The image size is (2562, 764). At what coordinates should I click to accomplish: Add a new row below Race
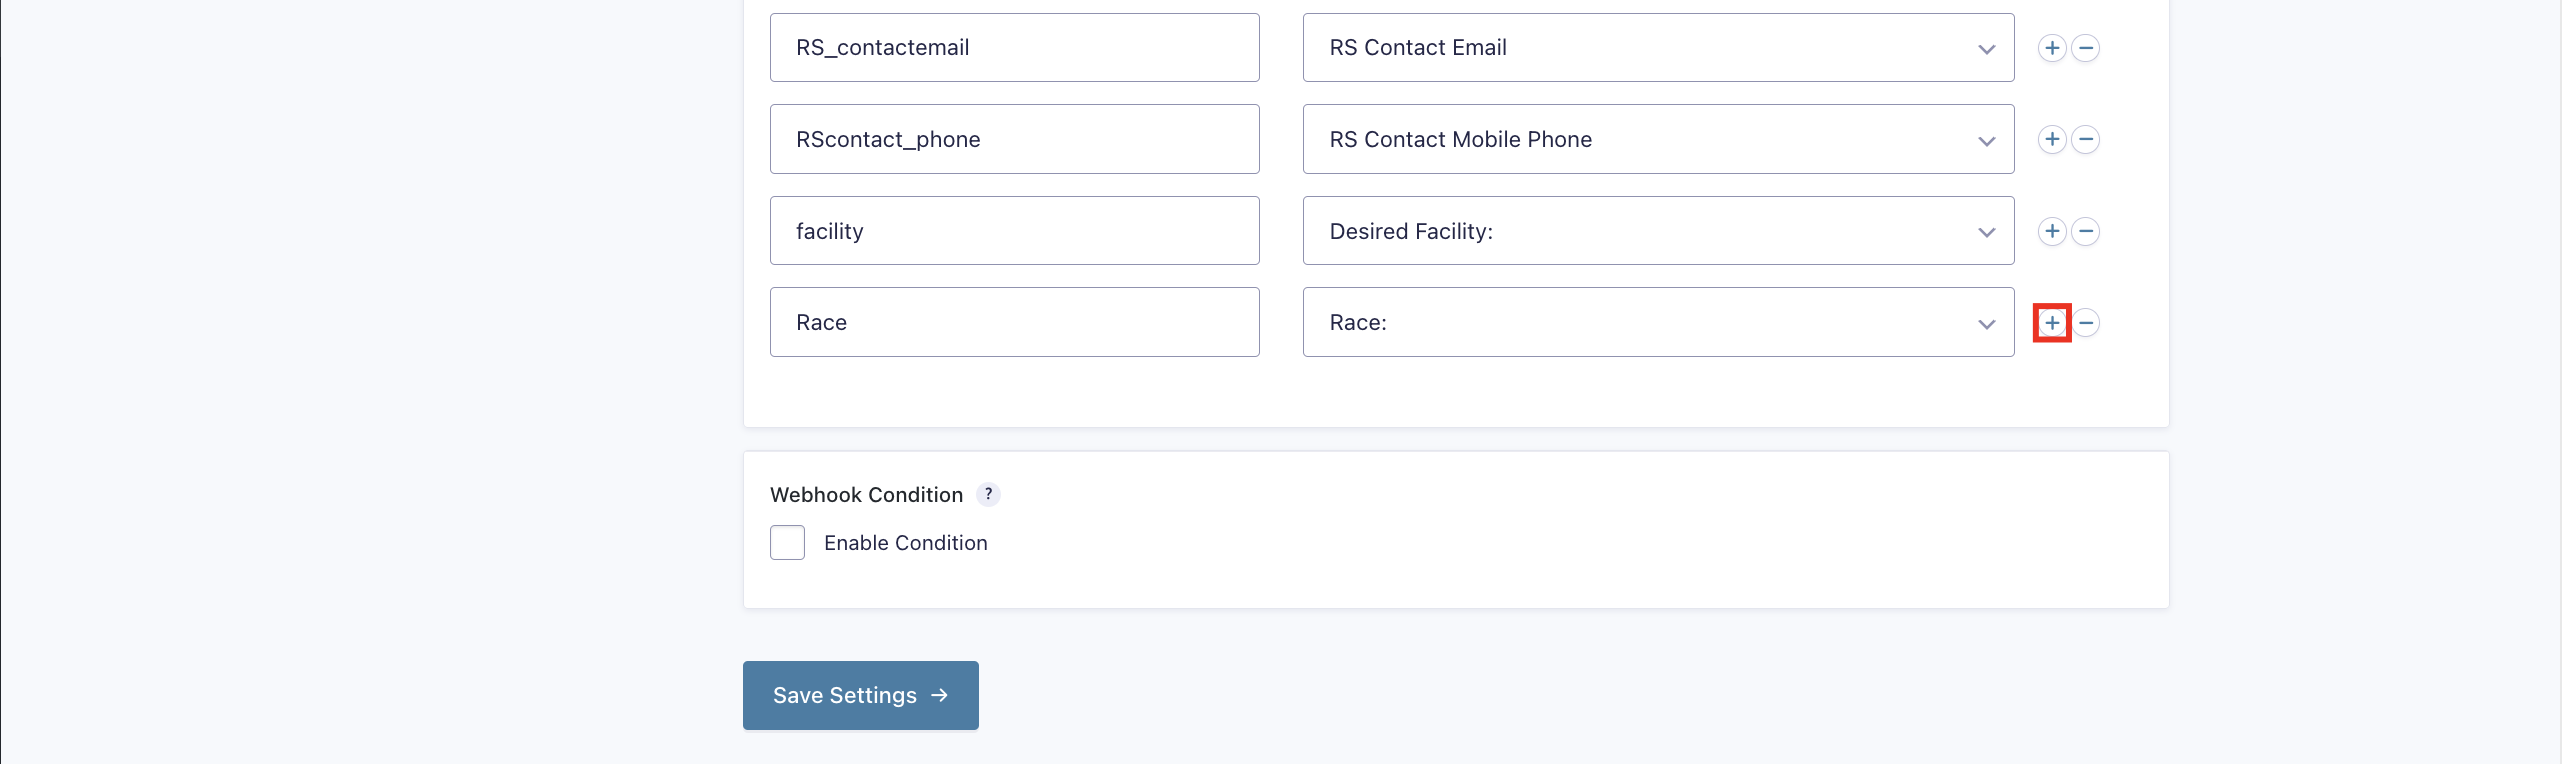click(2051, 323)
